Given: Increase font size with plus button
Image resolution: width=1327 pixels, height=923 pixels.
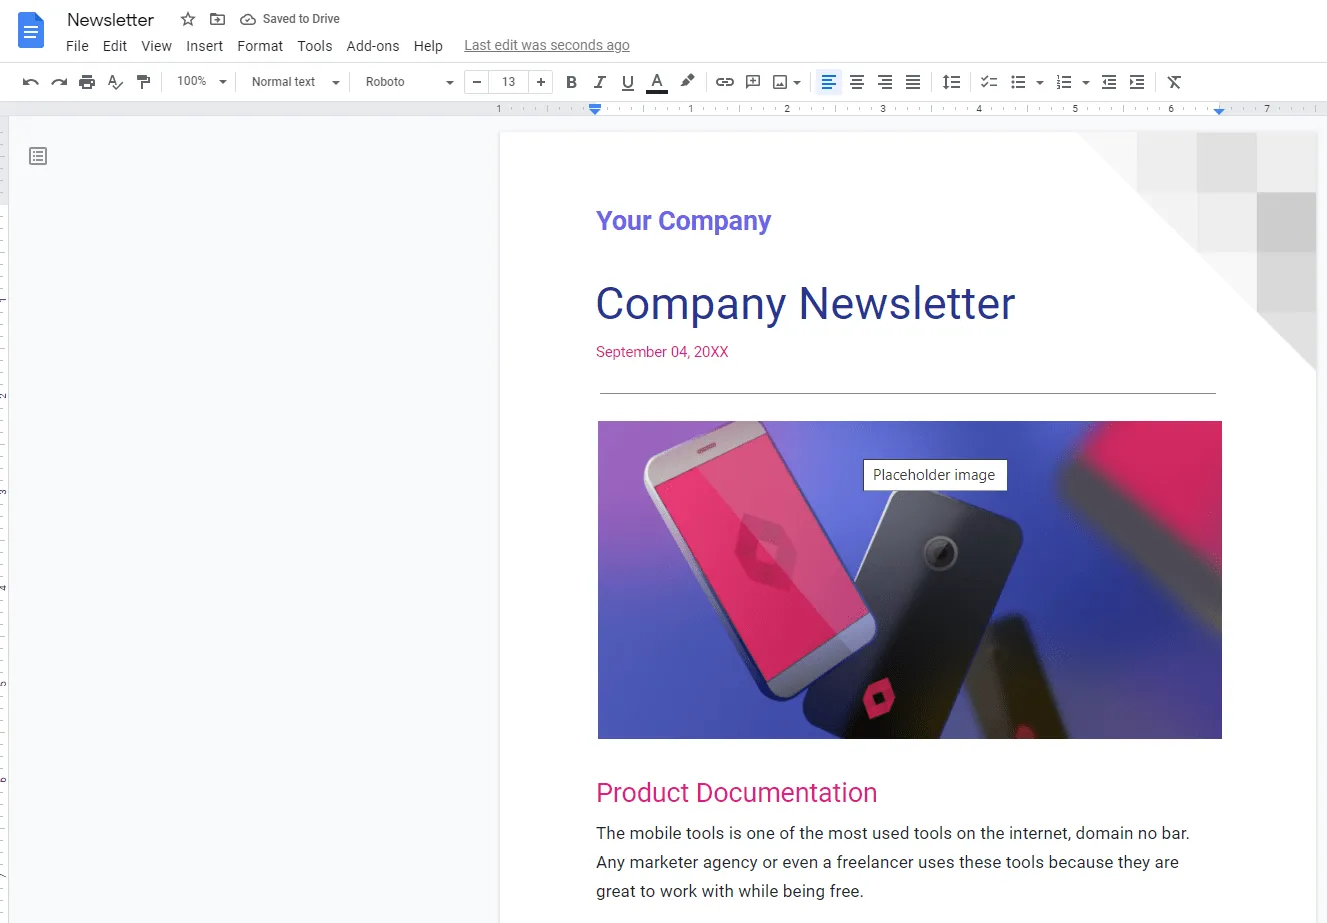Looking at the screenshot, I should [x=540, y=82].
